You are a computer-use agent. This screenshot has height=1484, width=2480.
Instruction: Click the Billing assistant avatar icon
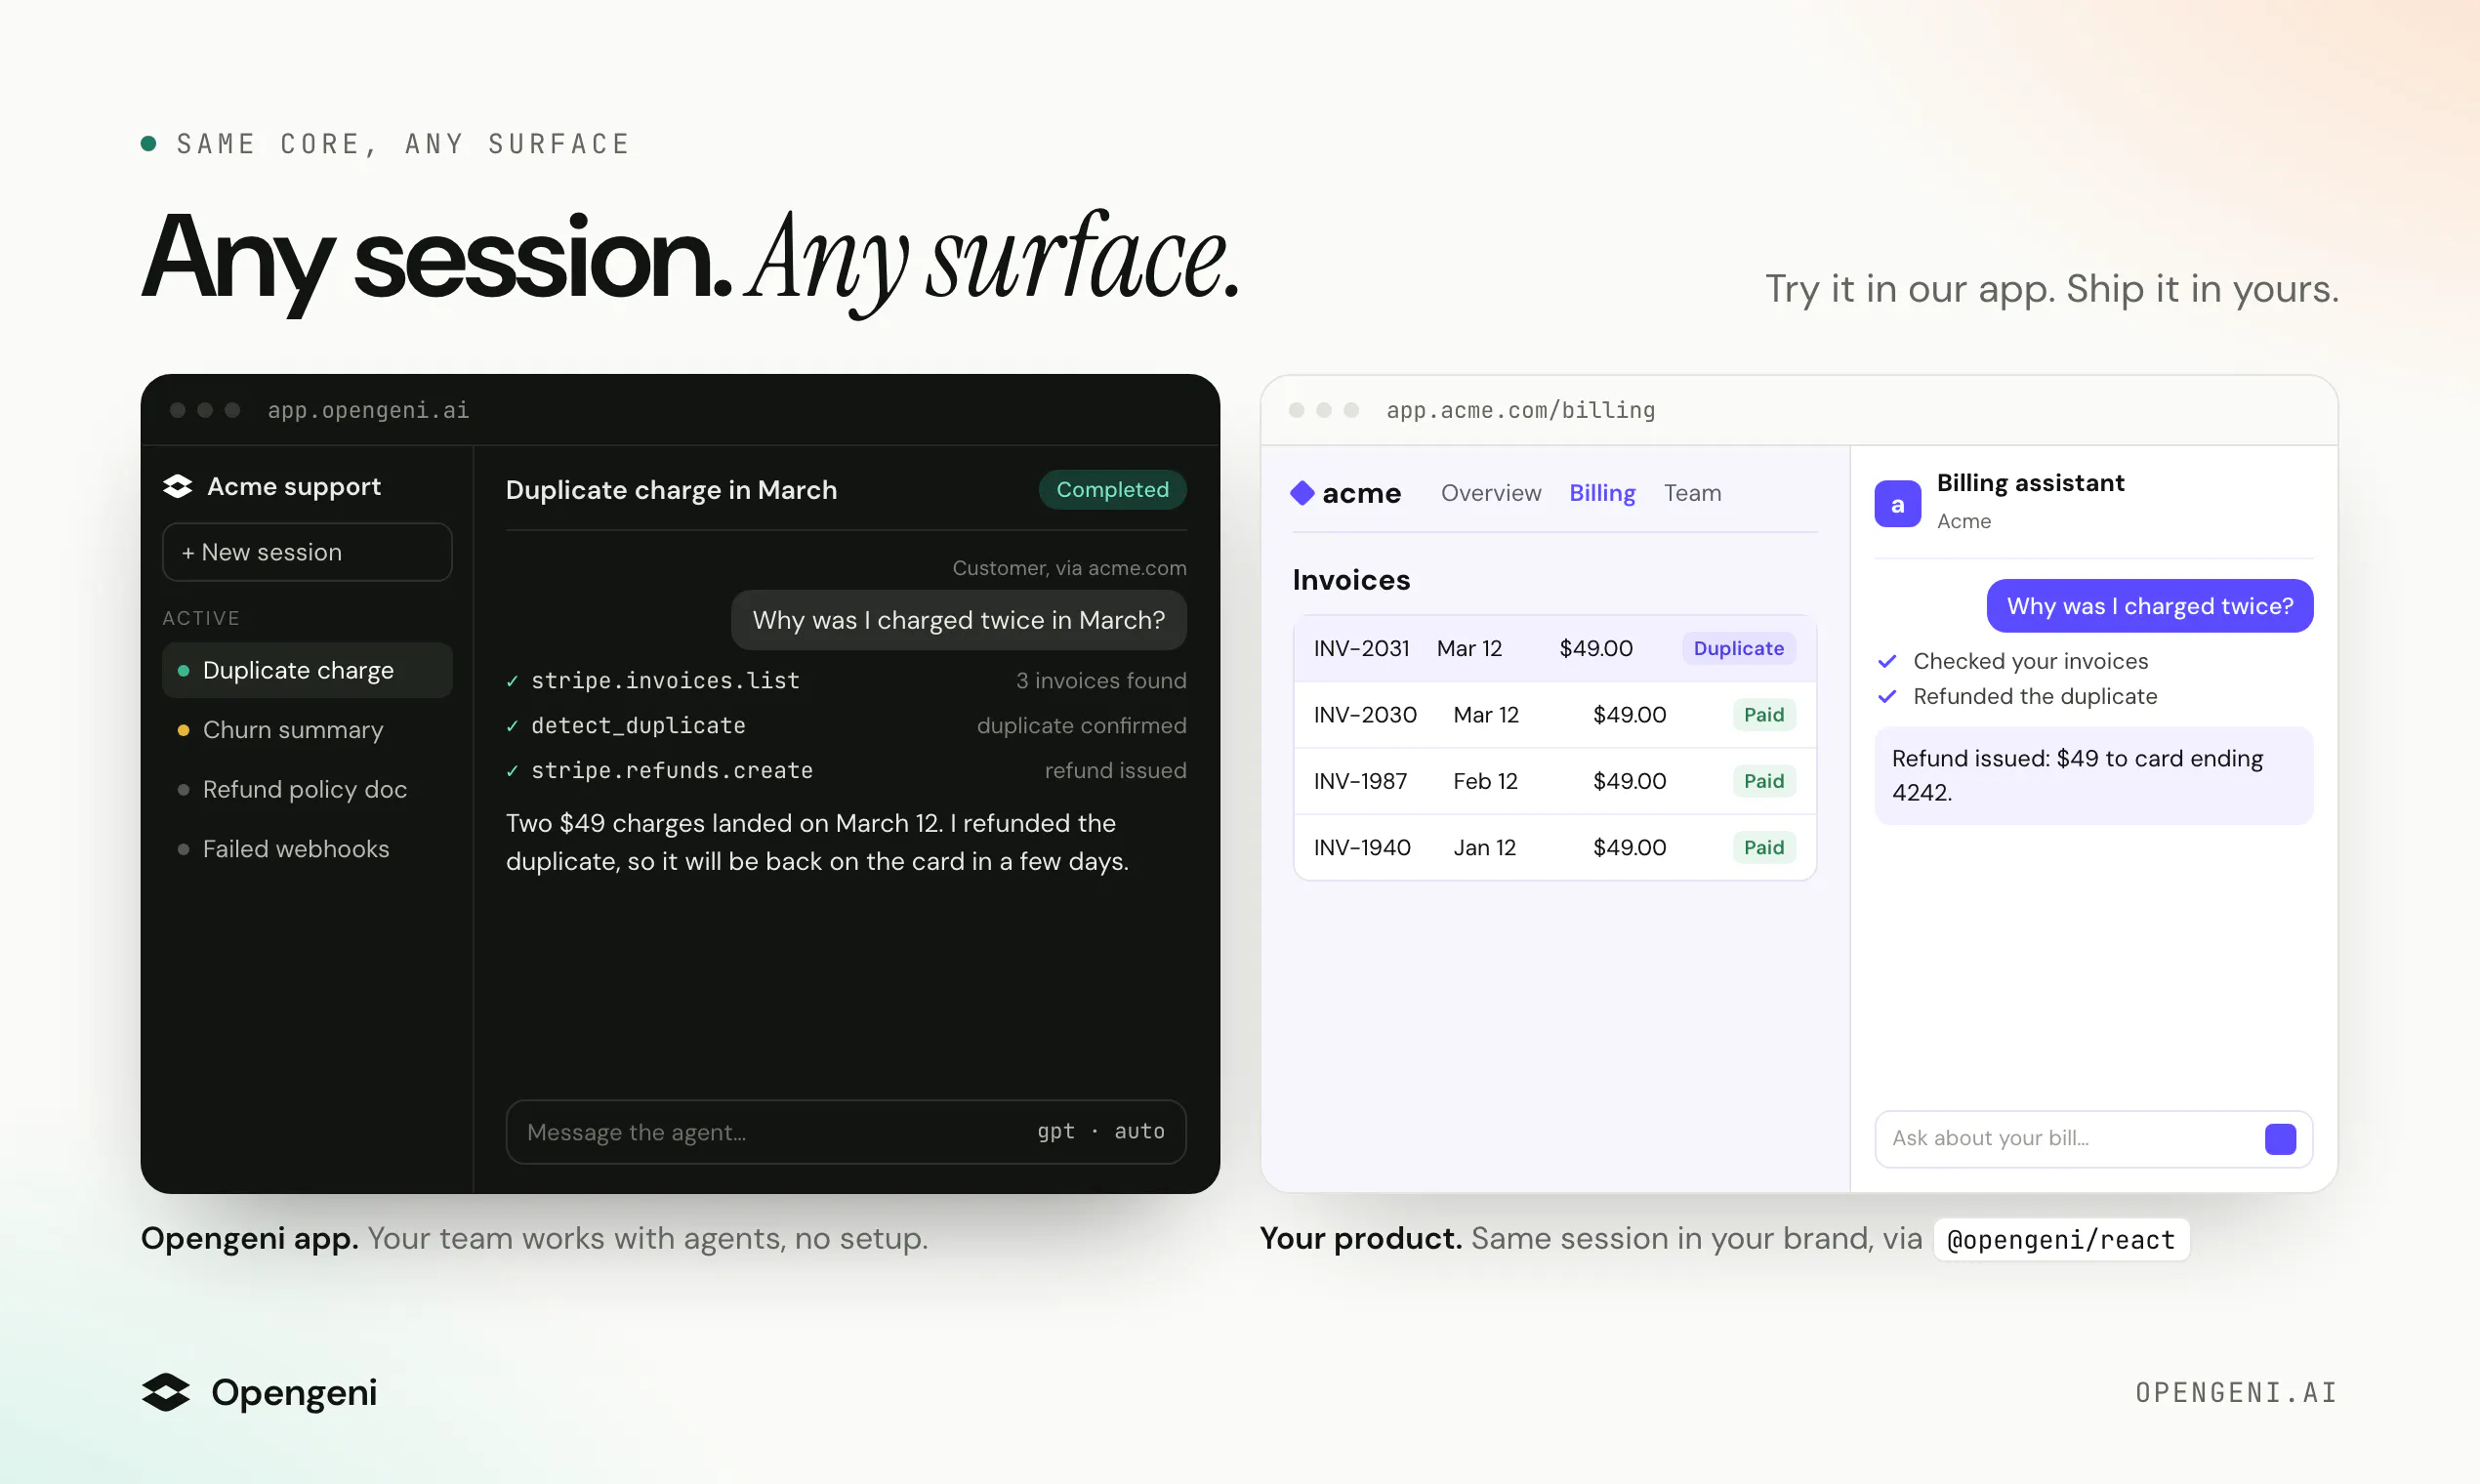pos(1897,504)
